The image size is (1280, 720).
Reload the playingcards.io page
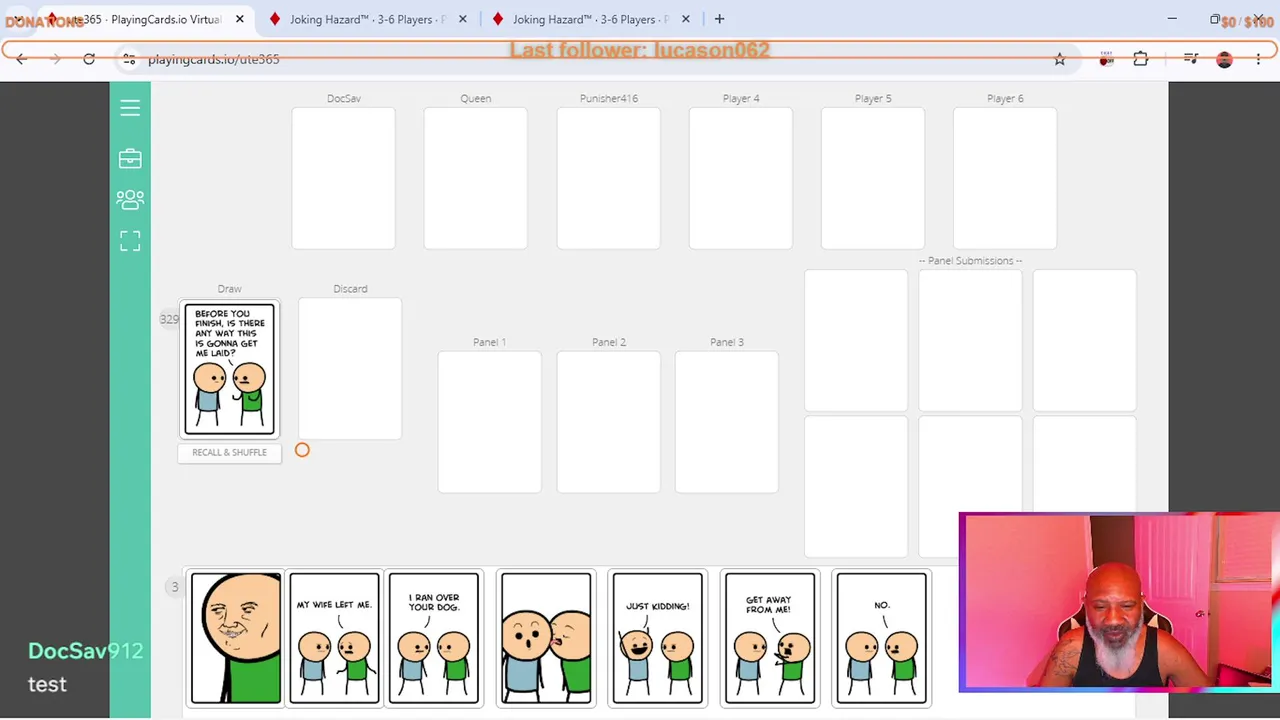(89, 59)
